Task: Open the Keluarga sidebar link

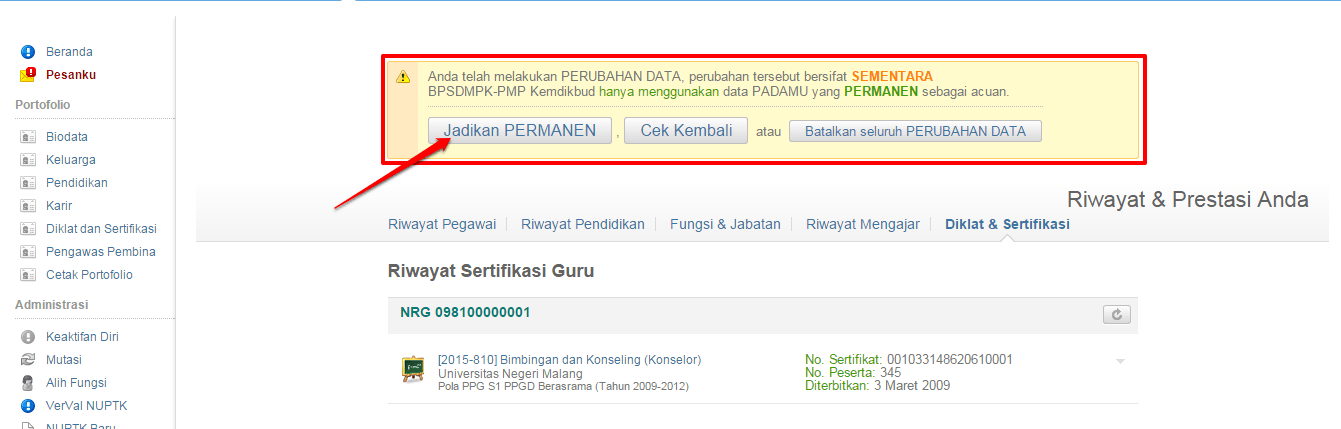Action: click(x=71, y=160)
